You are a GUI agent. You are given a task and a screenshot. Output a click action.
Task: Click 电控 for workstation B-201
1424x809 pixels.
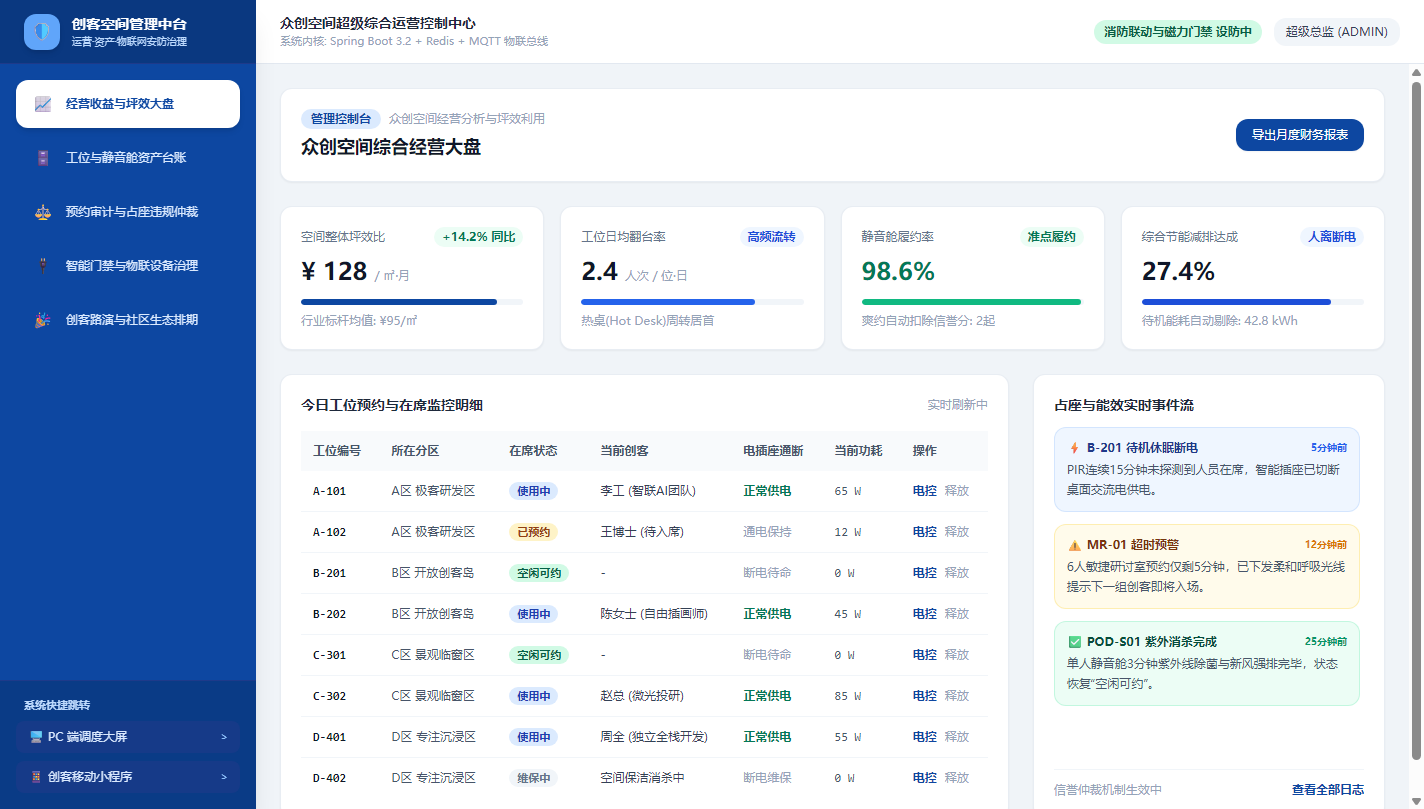click(925, 573)
